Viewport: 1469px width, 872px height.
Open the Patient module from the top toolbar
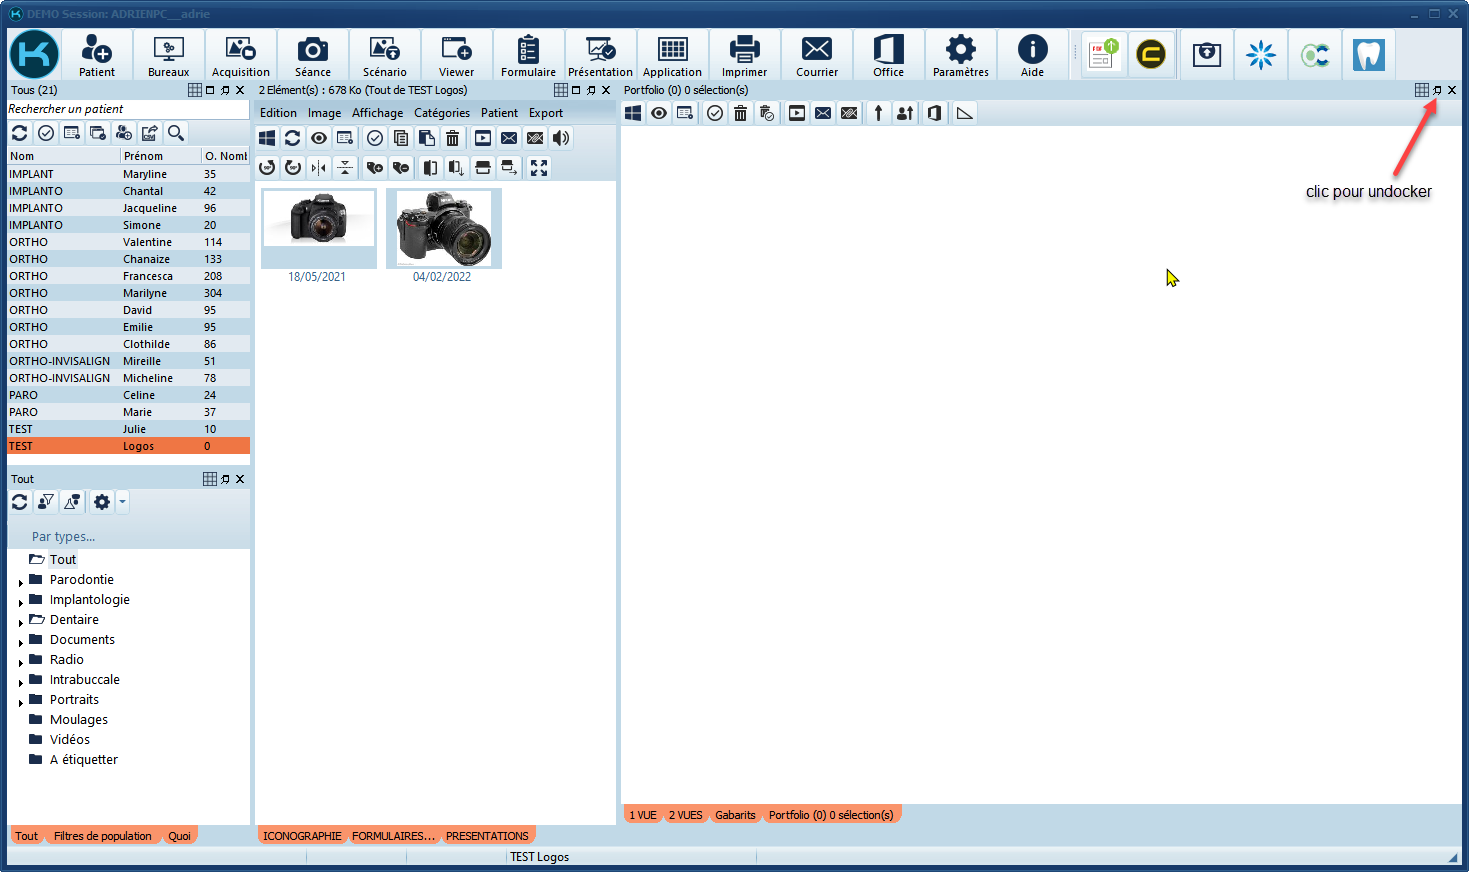click(x=96, y=55)
